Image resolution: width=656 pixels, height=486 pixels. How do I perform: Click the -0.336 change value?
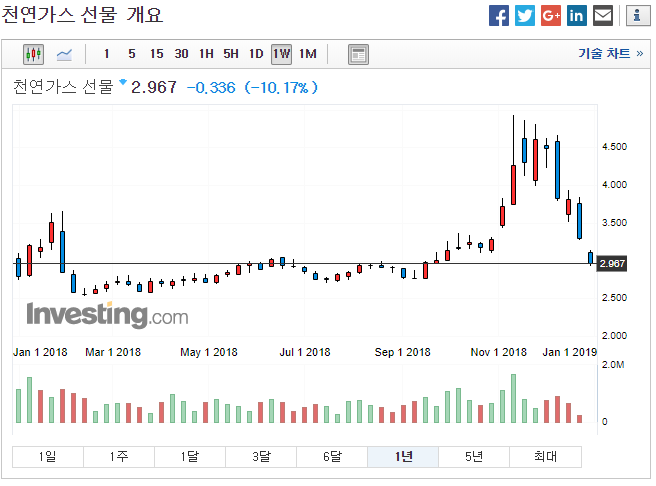click(x=211, y=87)
